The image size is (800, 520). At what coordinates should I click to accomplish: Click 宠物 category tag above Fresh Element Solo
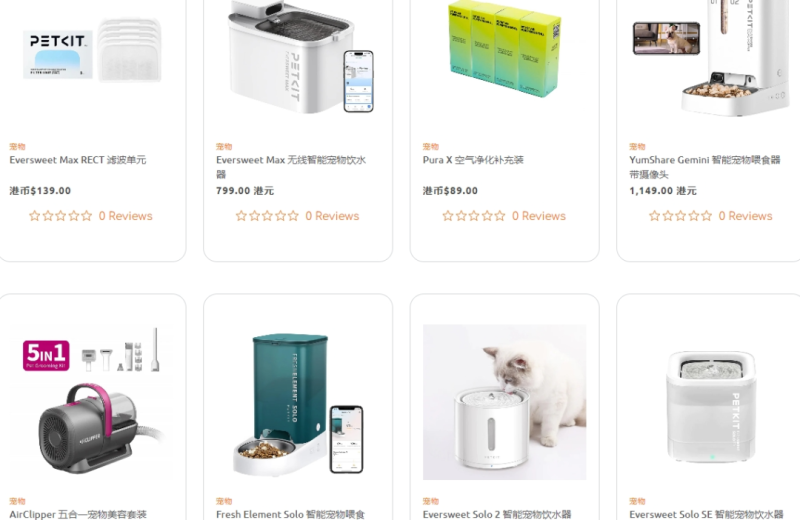(224, 501)
